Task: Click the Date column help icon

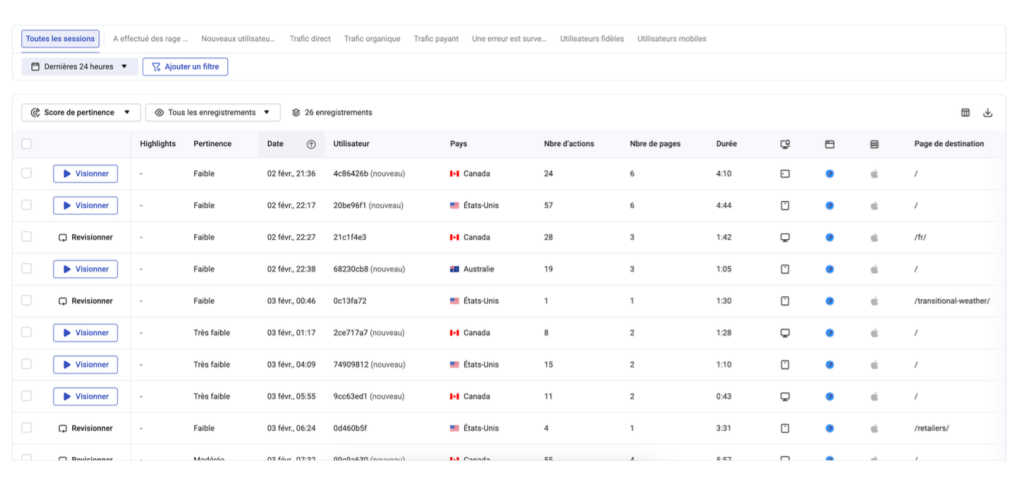Action: [x=311, y=144]
